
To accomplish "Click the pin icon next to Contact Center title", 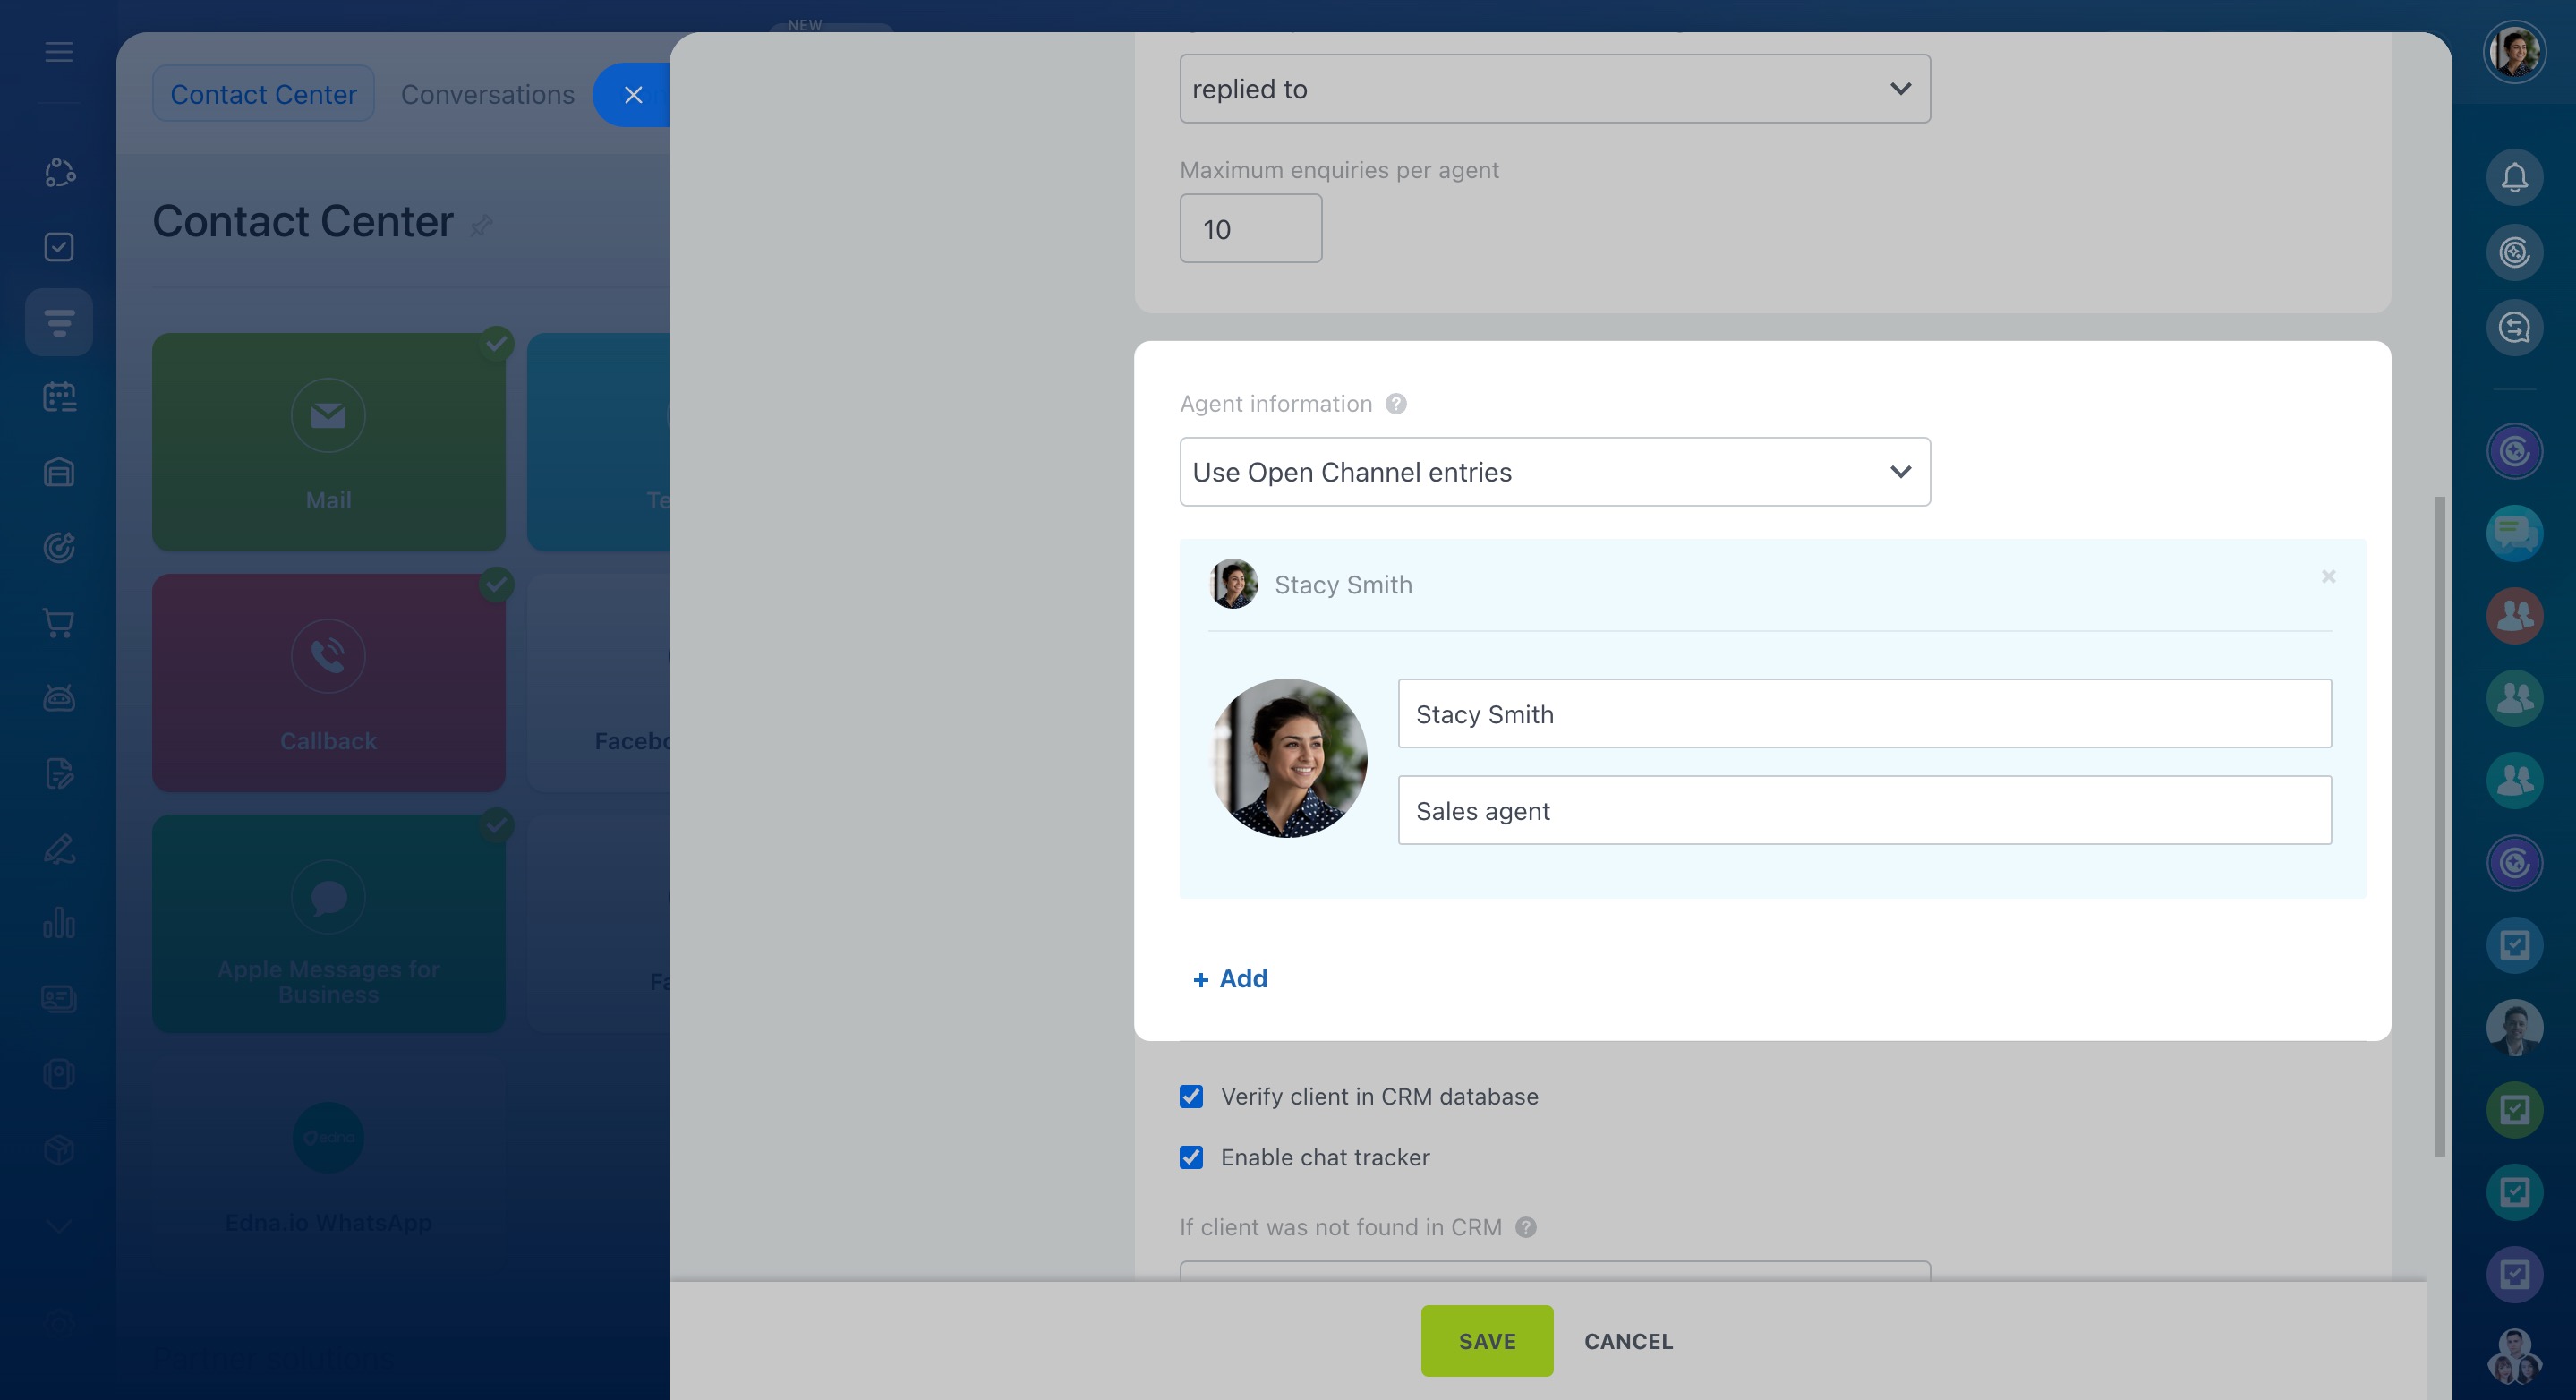I will [x=481, y=225].
